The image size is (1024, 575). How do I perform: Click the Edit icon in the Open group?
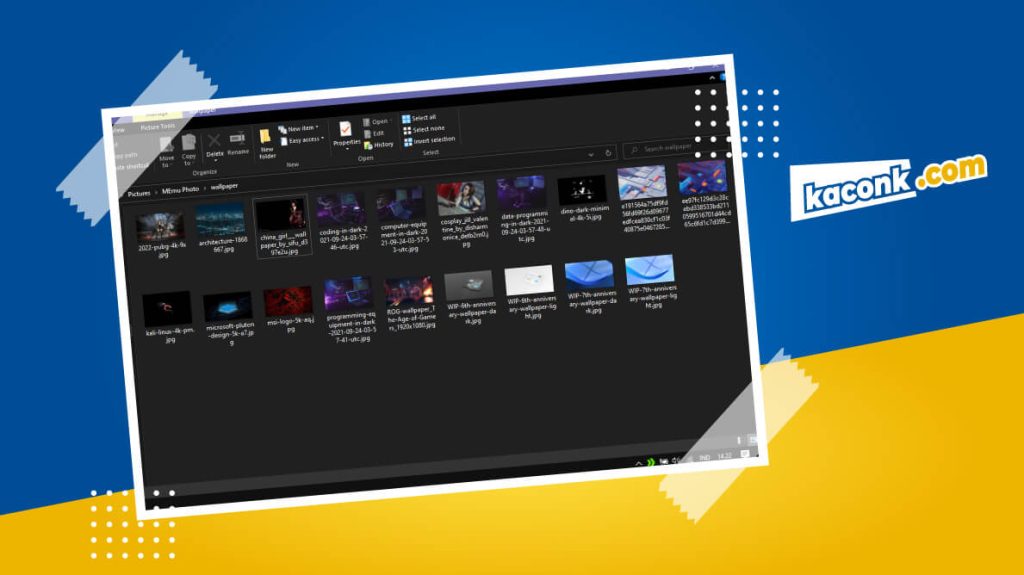point(367,134)
